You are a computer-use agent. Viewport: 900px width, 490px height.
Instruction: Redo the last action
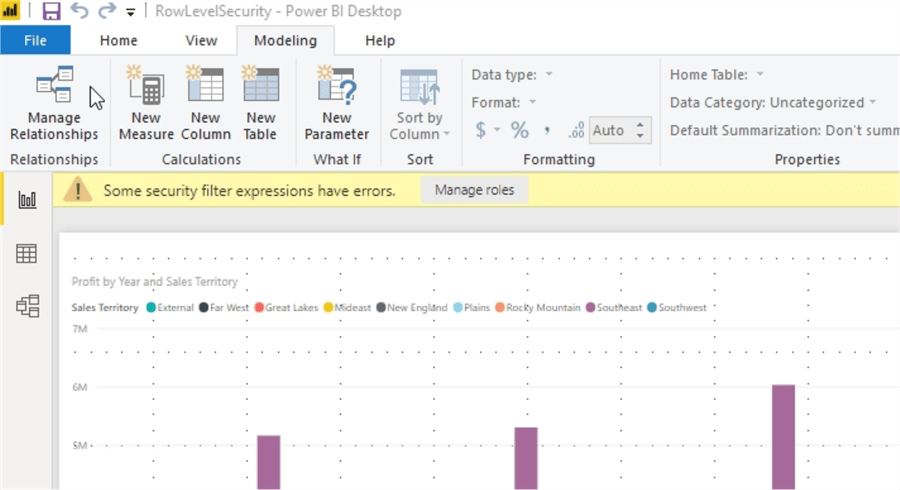click(x=107, y=11)
